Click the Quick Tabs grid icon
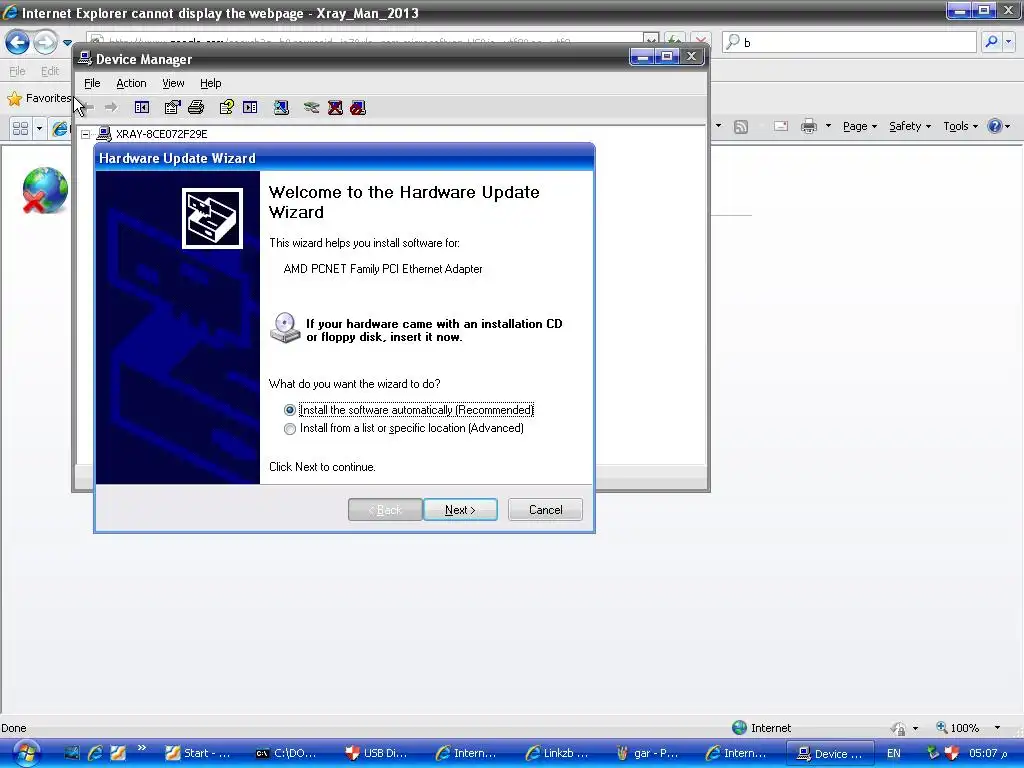1024x768 pixels. tap(20, 128)
